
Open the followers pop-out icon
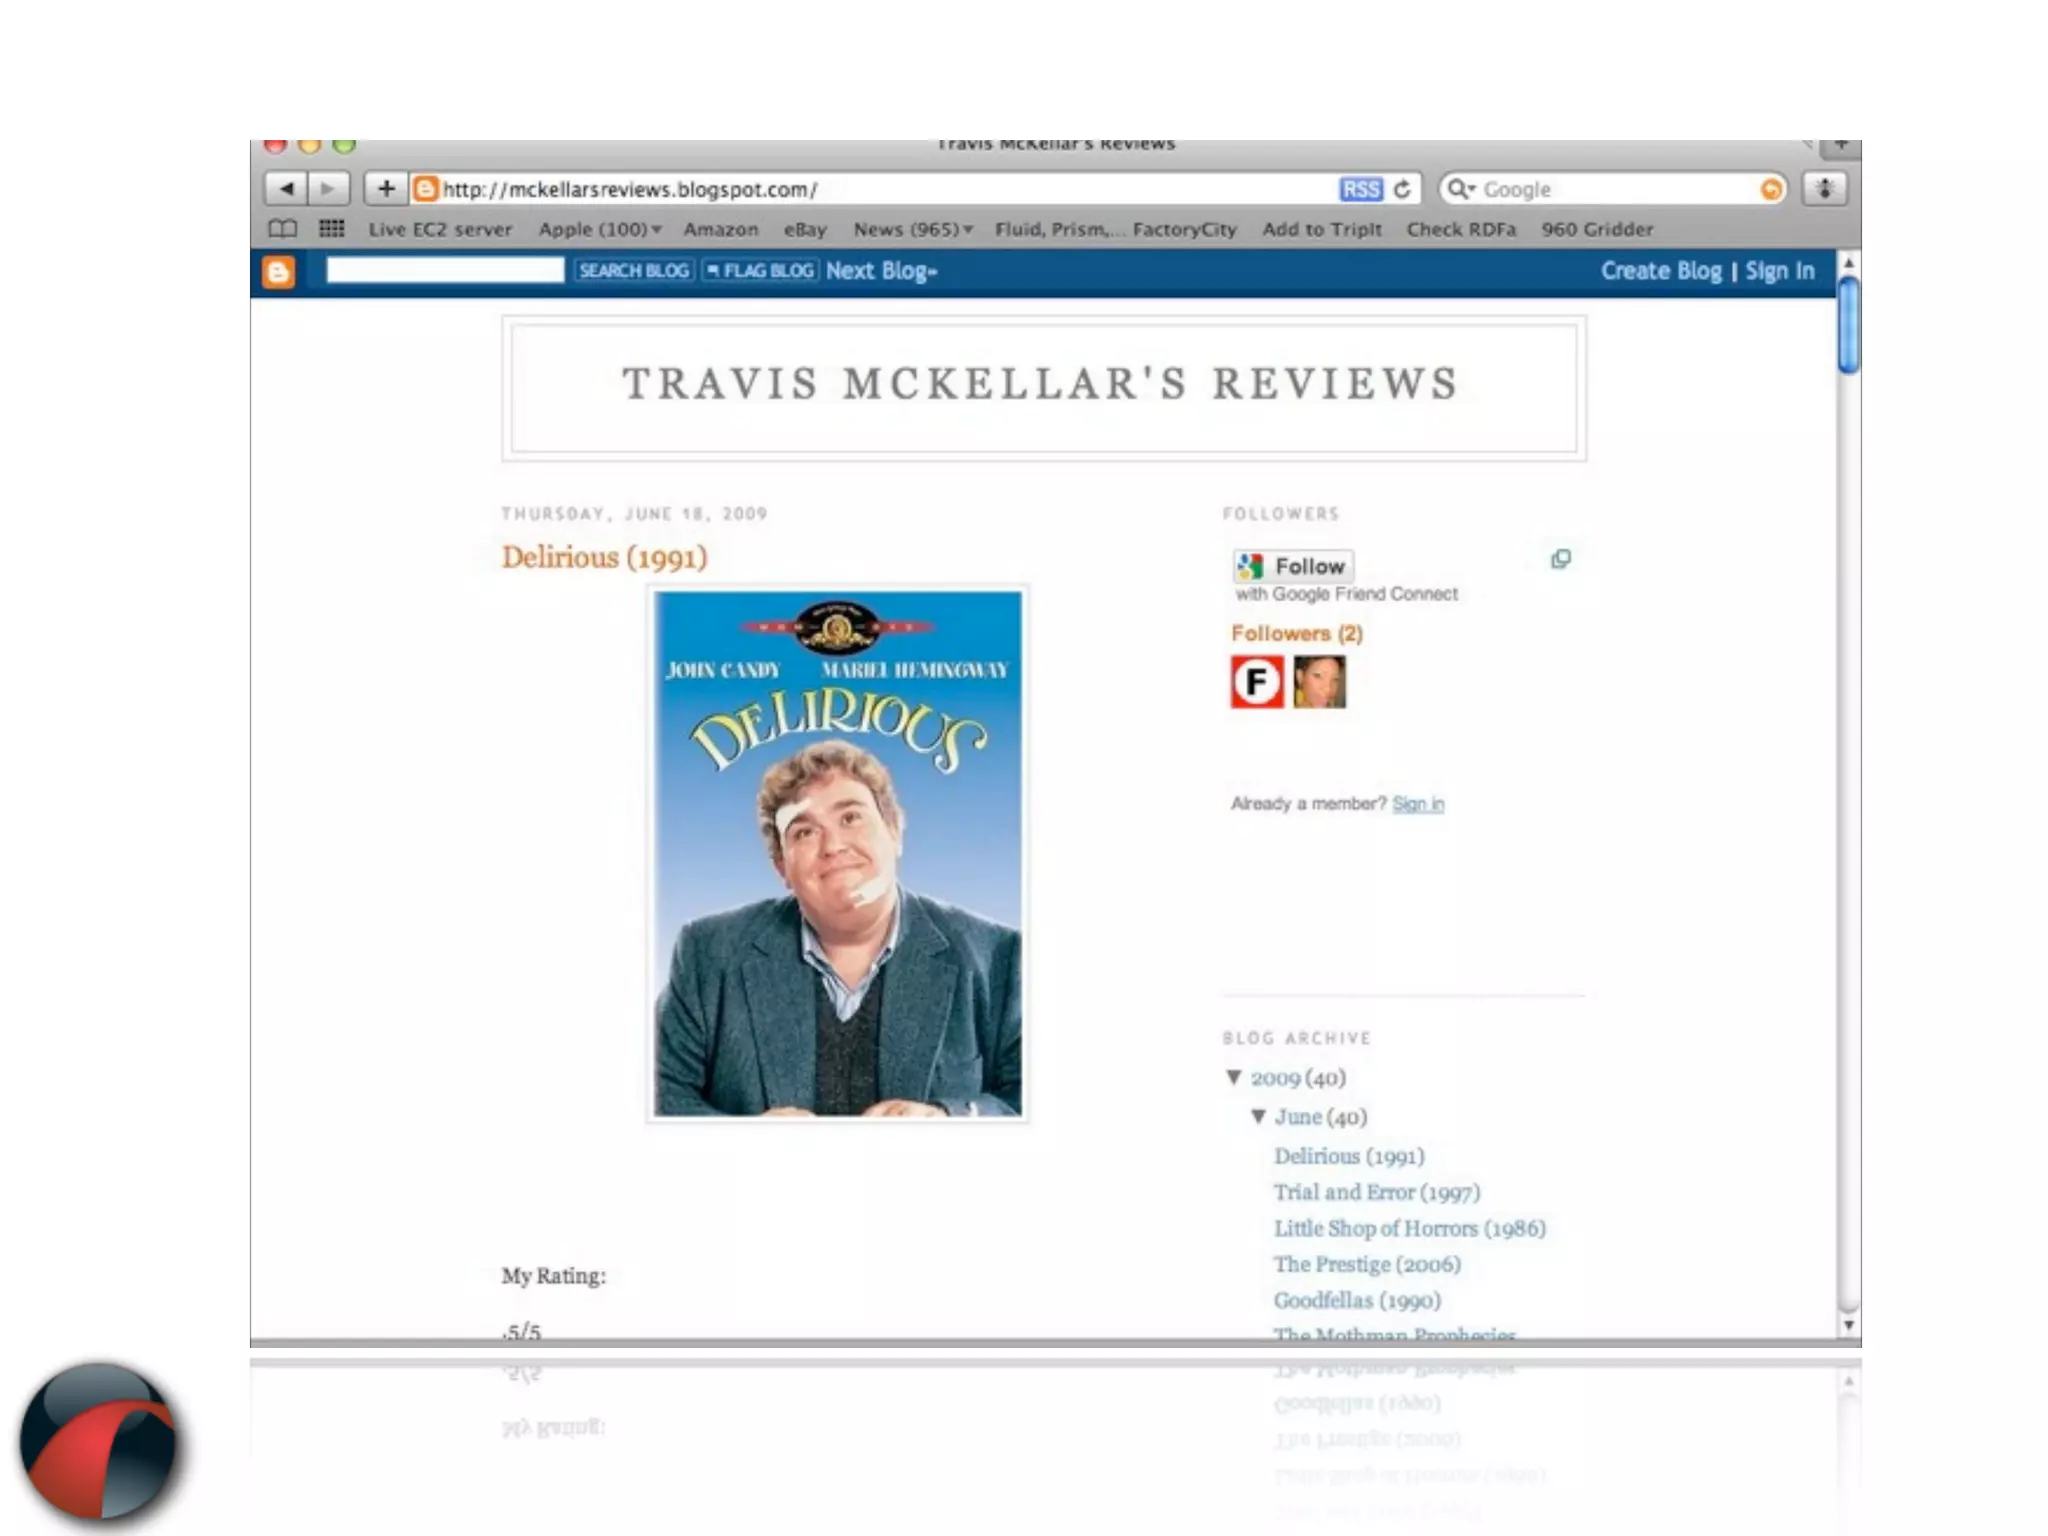[1560, 559]
